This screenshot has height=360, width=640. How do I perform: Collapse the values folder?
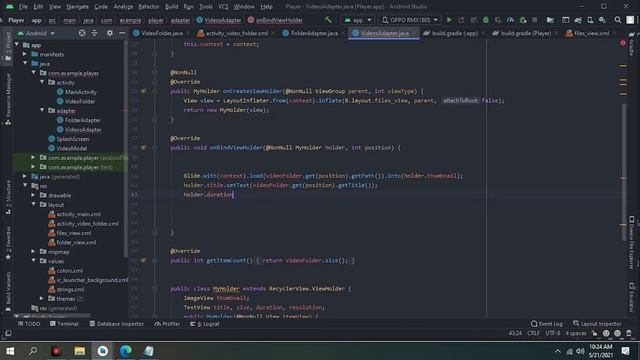point(33,261)
